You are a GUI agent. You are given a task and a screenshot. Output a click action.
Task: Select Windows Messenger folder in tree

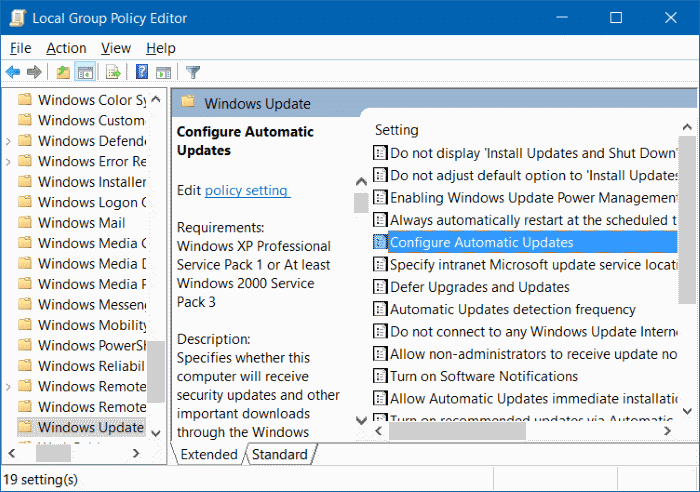pyautogui.click(x=82, y=304)
